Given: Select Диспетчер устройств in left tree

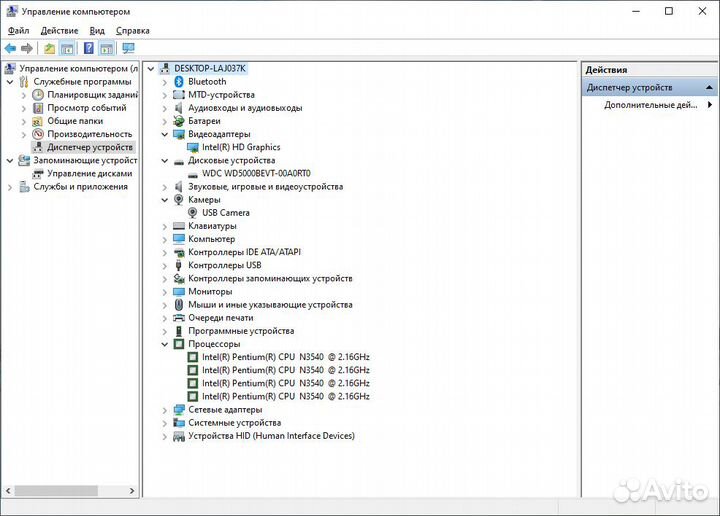Looking at the screenshot, I should (90, 147).
